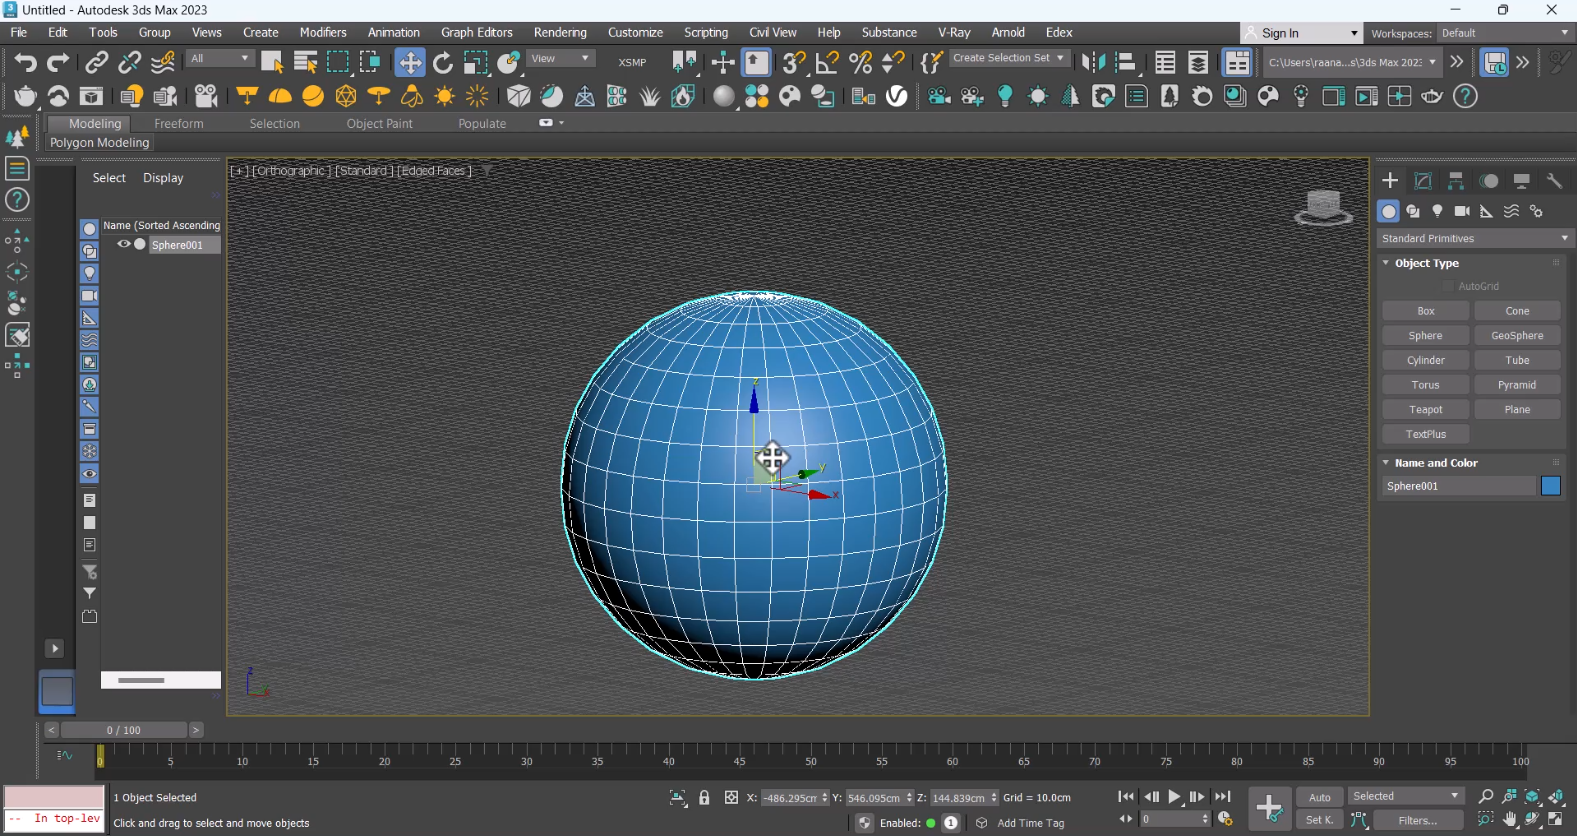This screenshot has width=1577, height=836.
Task: Open the Utilities wrench panel icon
Action: 1554,181
